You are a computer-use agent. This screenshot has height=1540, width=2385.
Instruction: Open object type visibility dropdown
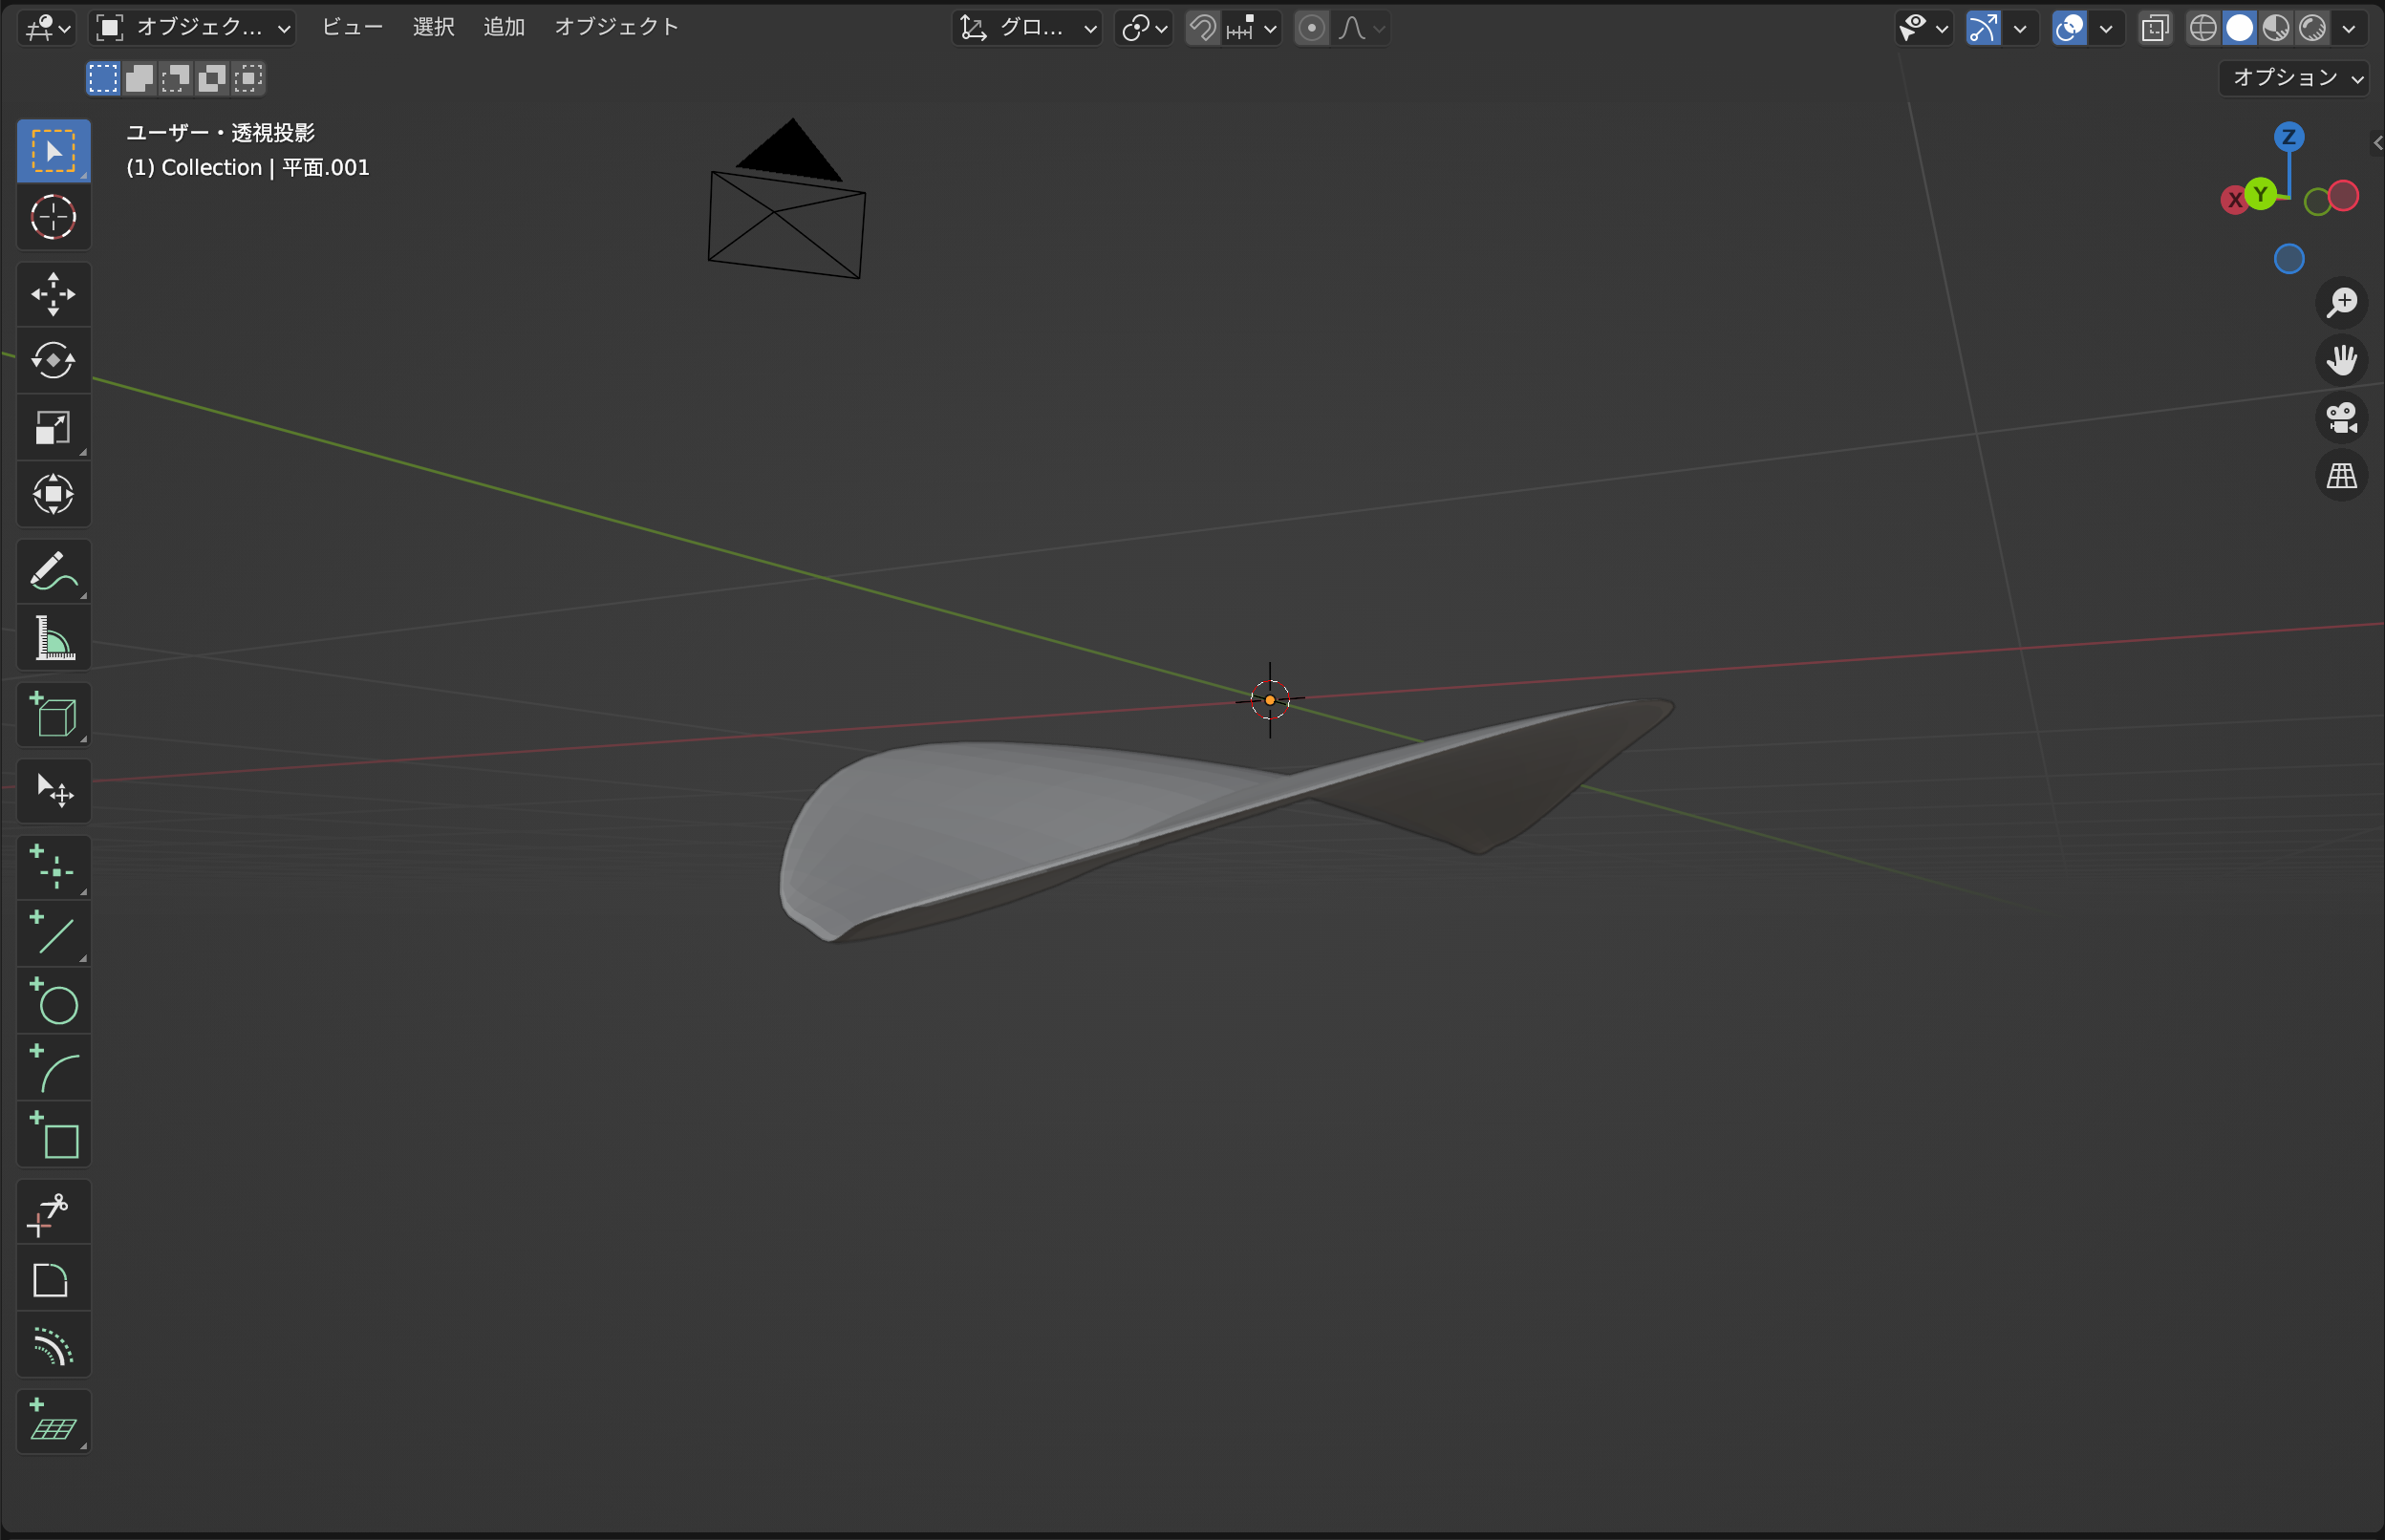point(1924,28)
